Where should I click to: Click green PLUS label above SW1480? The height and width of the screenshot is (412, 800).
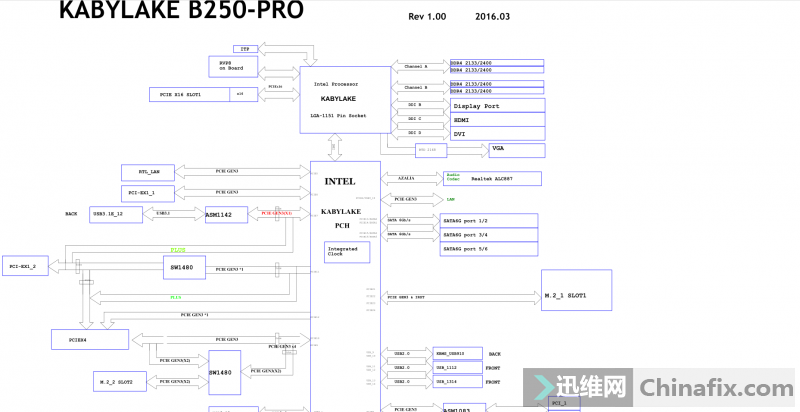tap(178, 250)
